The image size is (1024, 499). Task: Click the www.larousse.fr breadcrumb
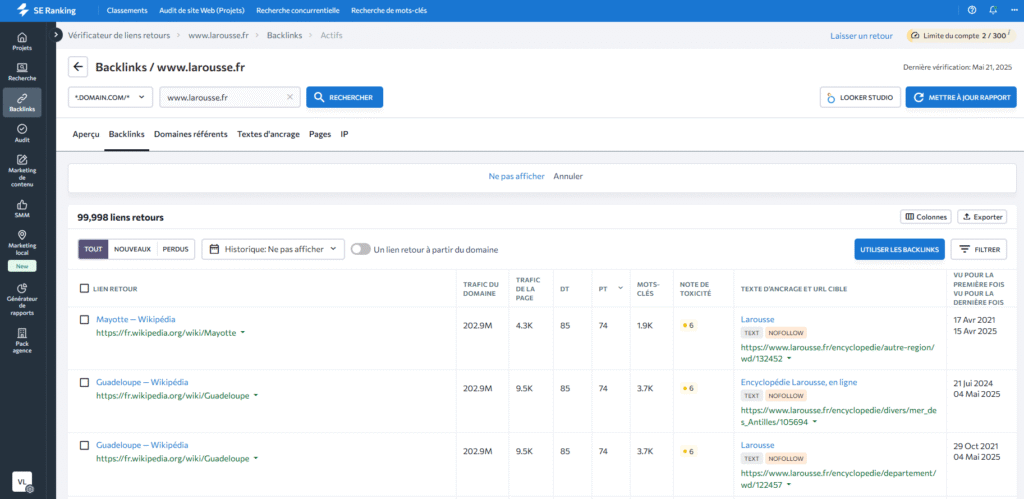click(x=219, y=35)
